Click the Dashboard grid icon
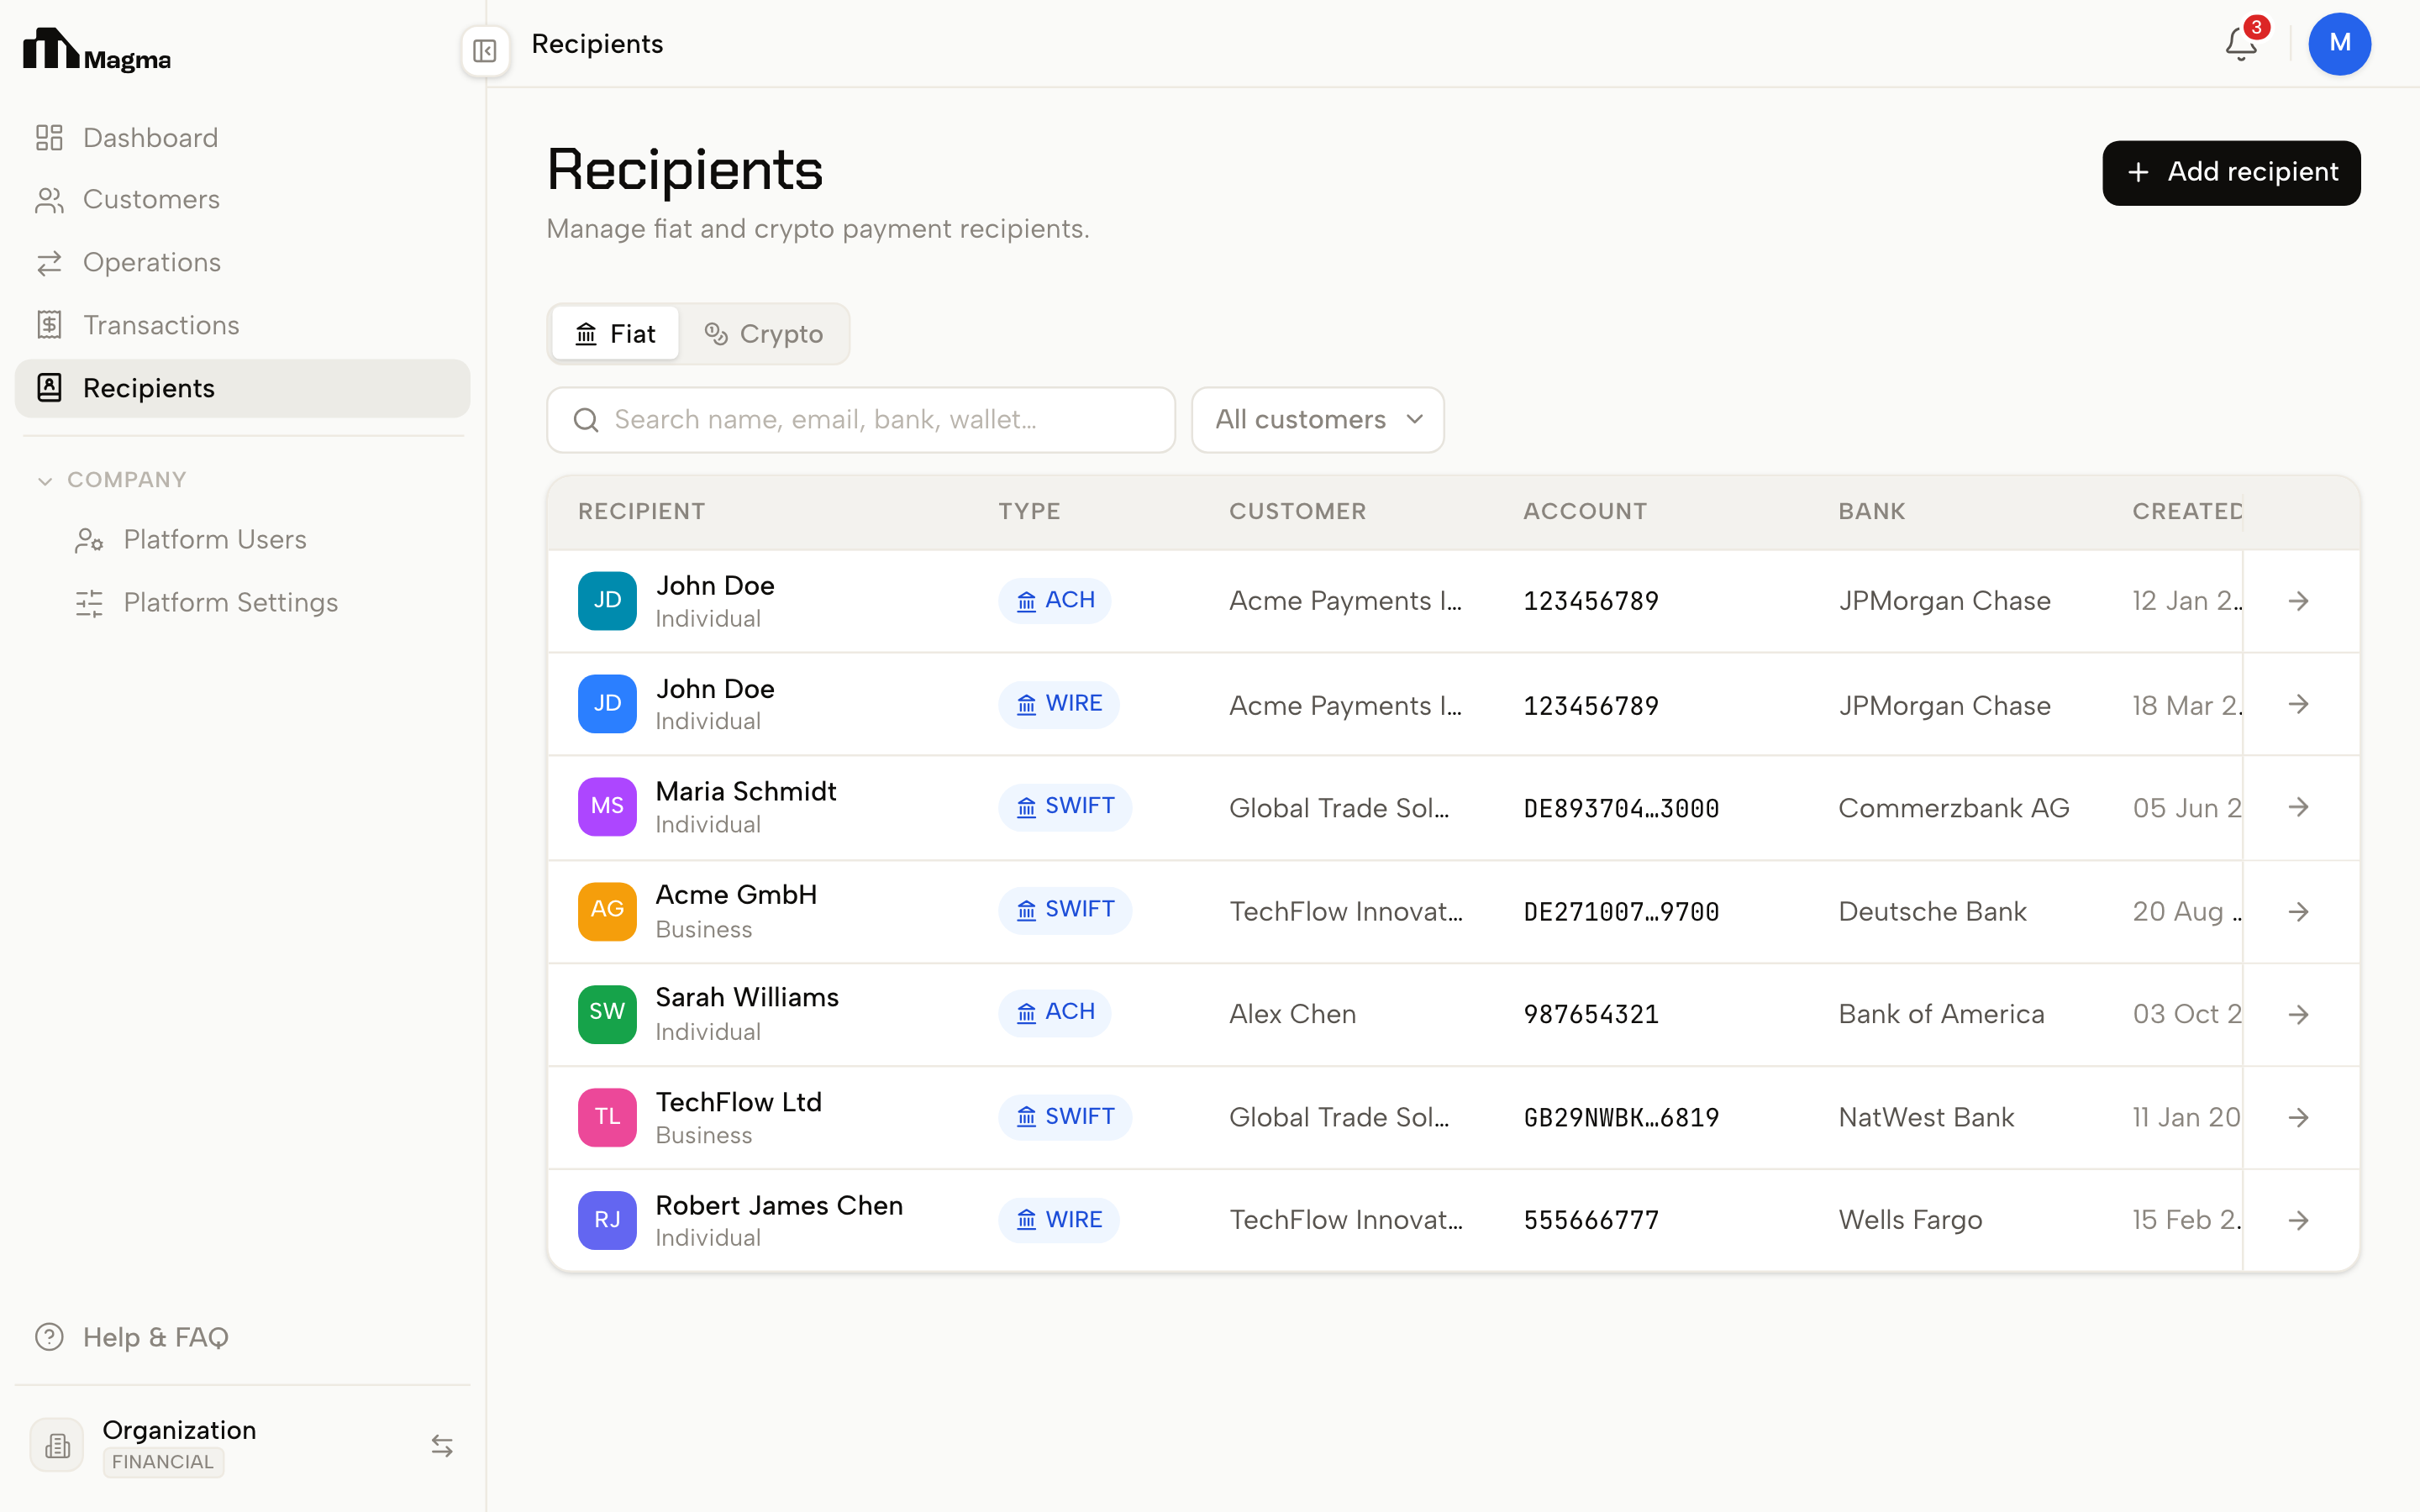This screenshot has width=2420, height=1512. click(49, 138)
